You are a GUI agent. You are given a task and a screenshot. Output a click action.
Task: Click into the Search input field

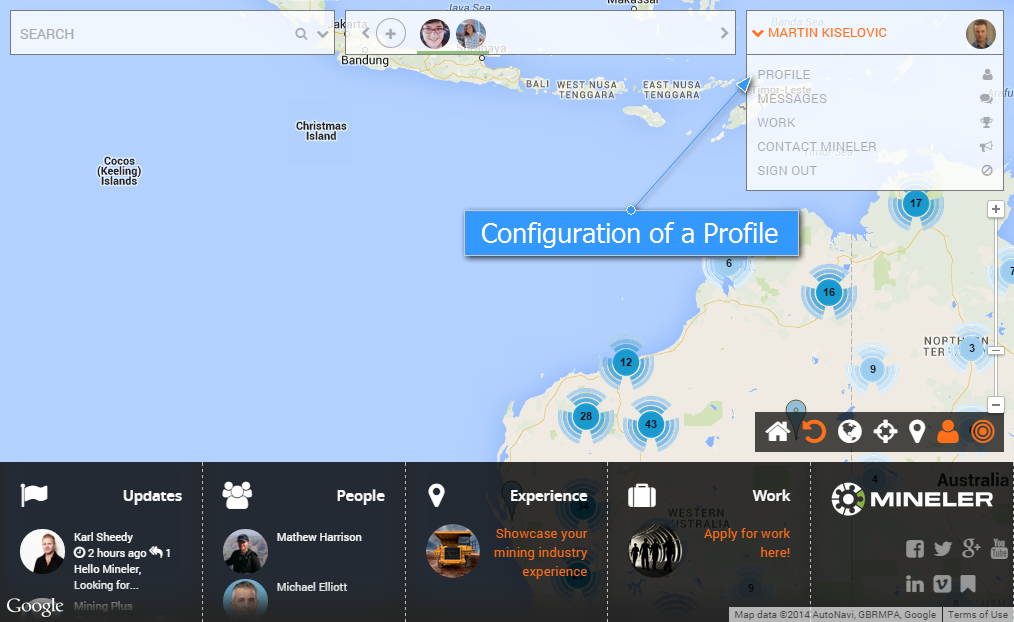click(x=150, y=34)
